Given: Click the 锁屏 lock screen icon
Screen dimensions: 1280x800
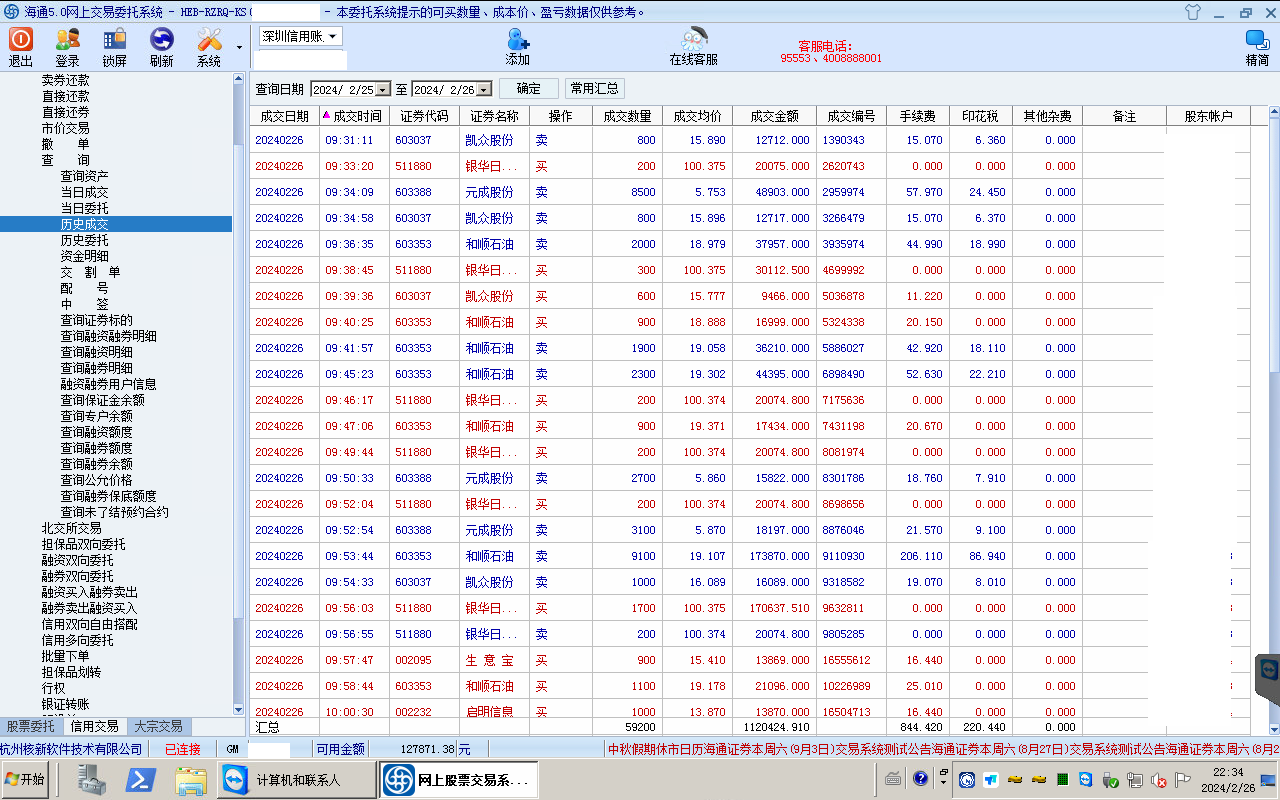Looking at the screenshot, I should tap(115, 40).
